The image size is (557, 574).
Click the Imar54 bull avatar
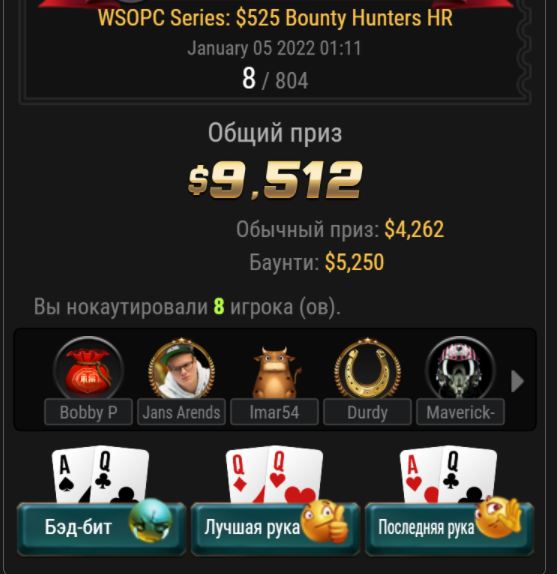275,372
